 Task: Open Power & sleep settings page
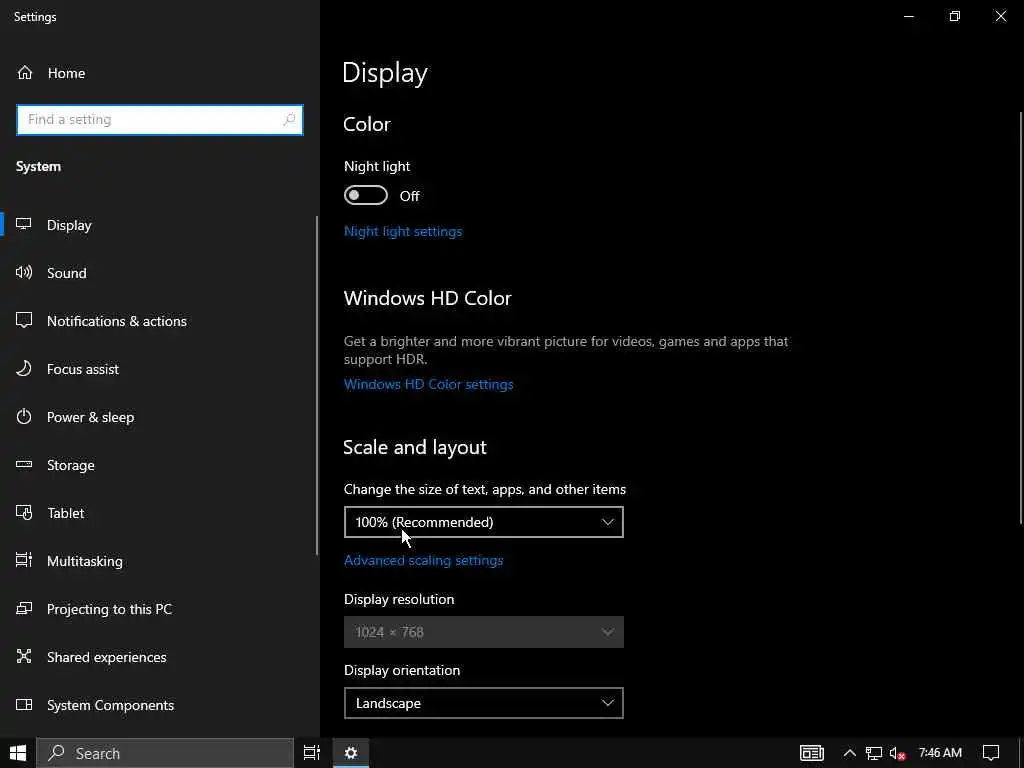159,417
